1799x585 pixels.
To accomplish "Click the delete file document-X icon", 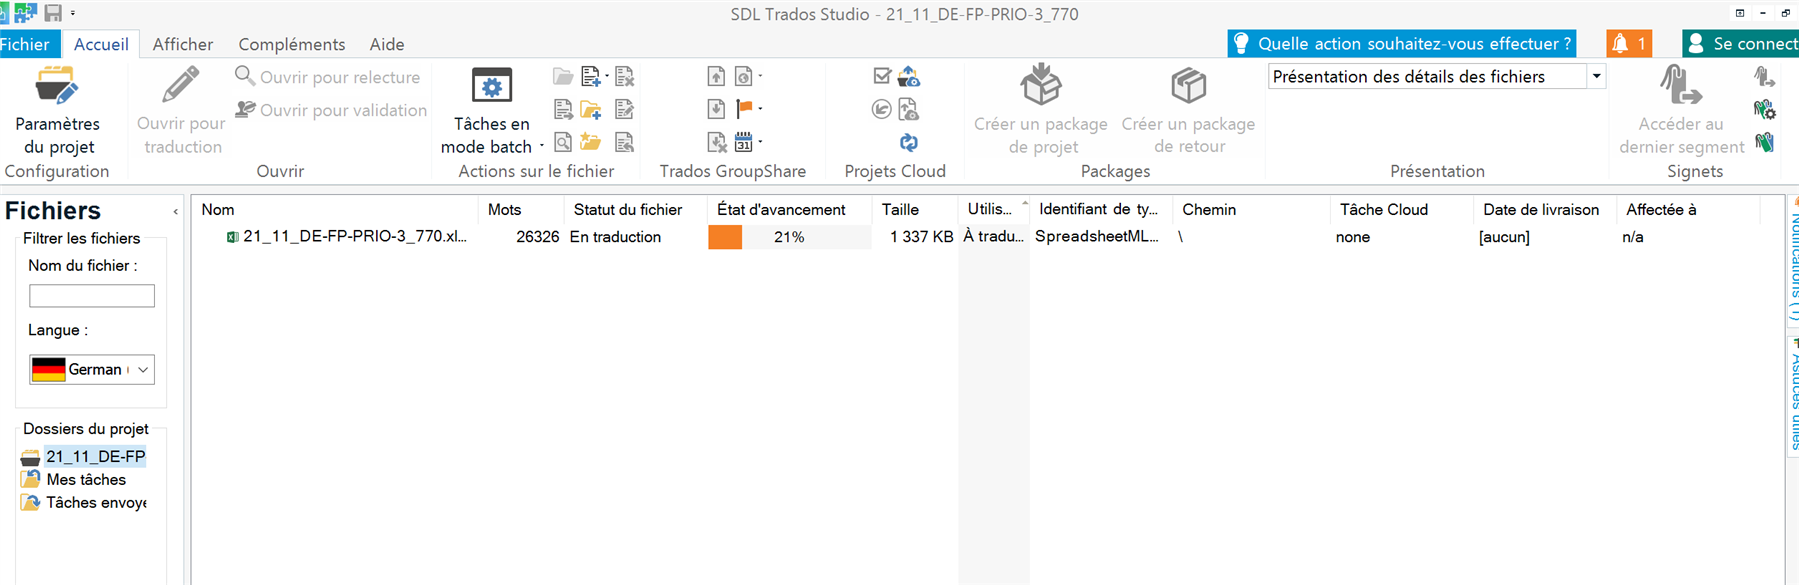I will click(x=625, y=76).
